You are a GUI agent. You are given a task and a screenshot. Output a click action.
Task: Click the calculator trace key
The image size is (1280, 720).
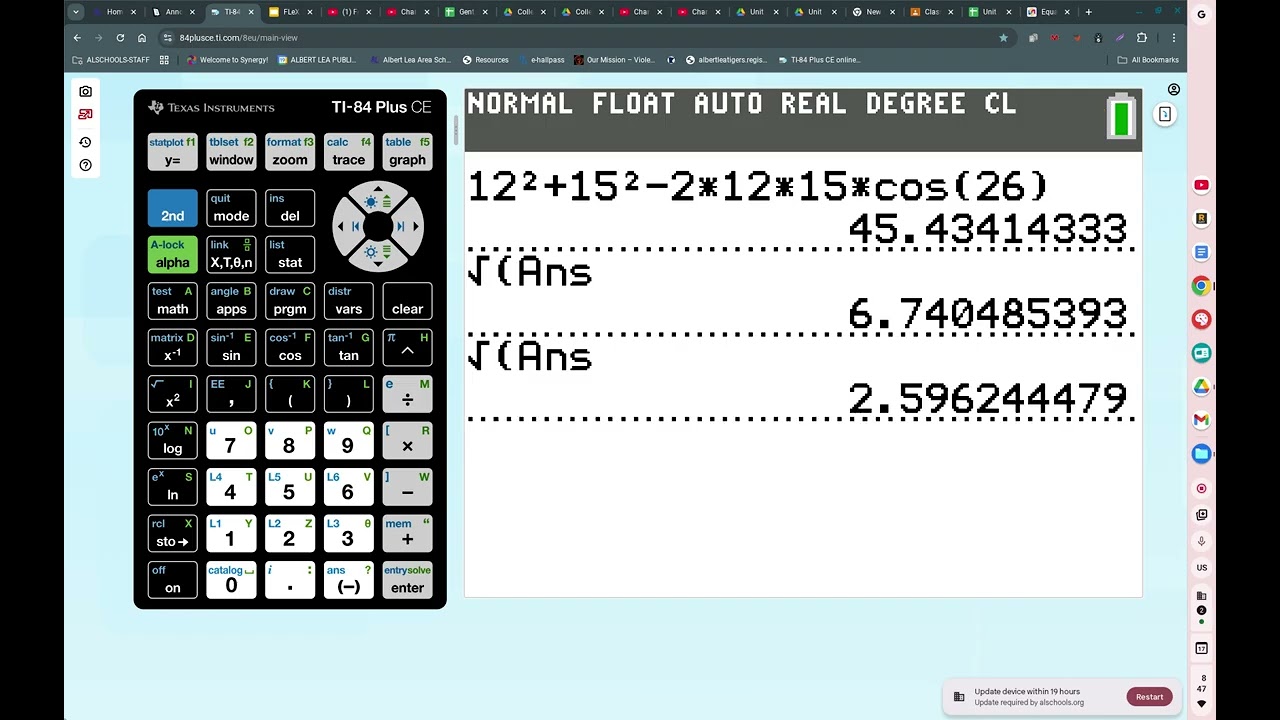coord(349,152)
